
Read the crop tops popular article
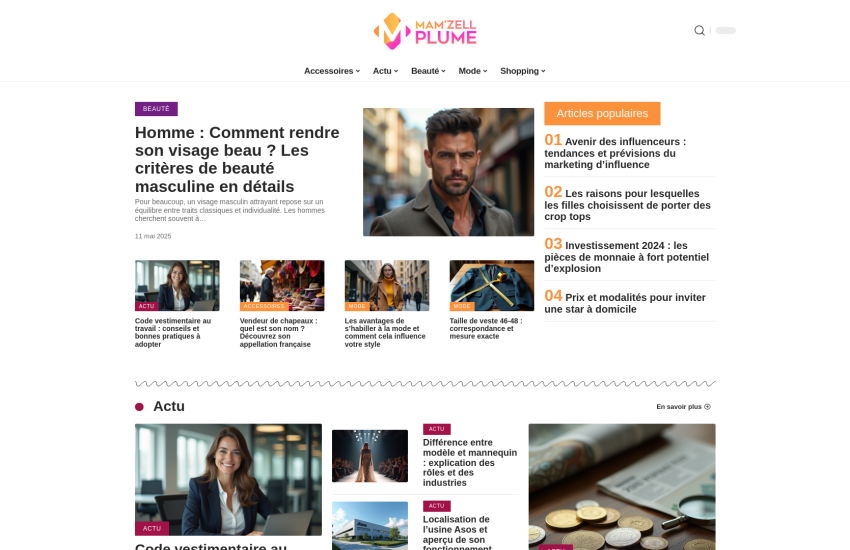click(x=627, y=204)
